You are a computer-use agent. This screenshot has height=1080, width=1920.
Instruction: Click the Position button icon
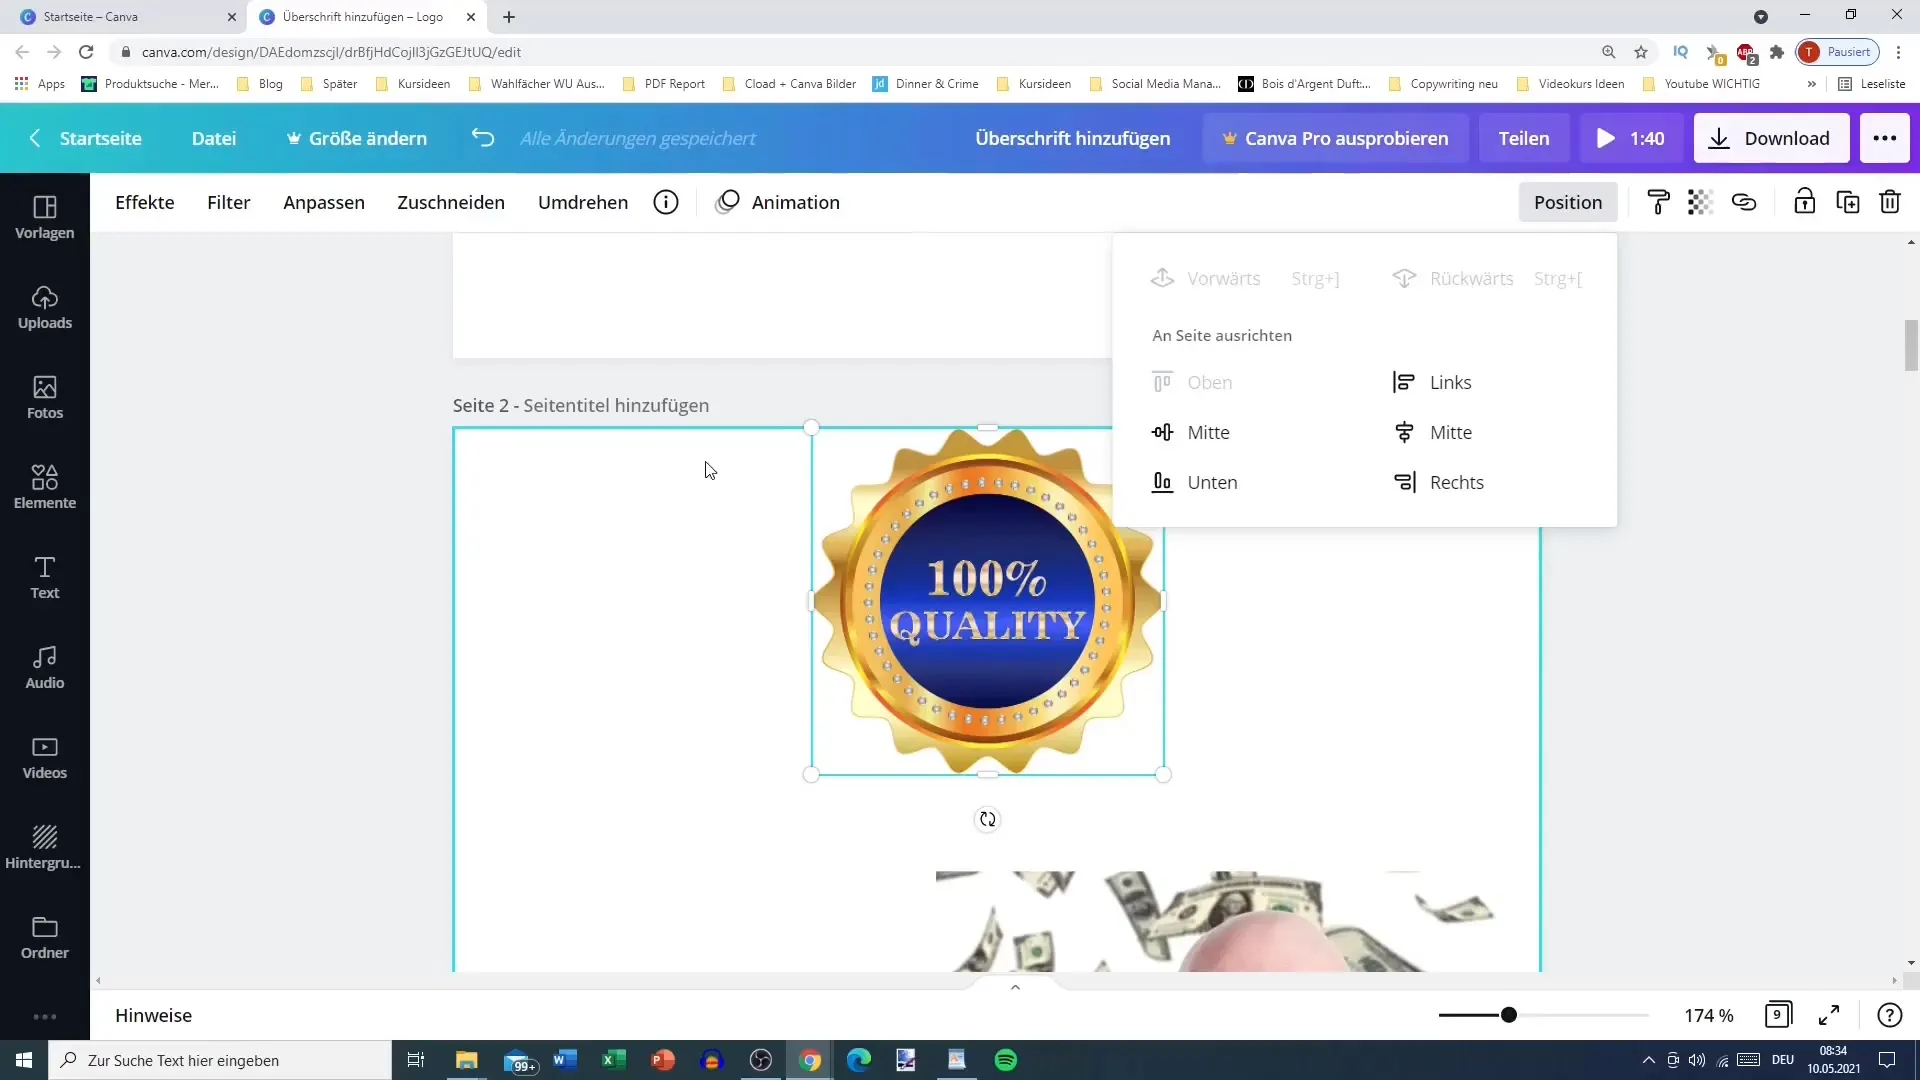(x=1569, y=202)
